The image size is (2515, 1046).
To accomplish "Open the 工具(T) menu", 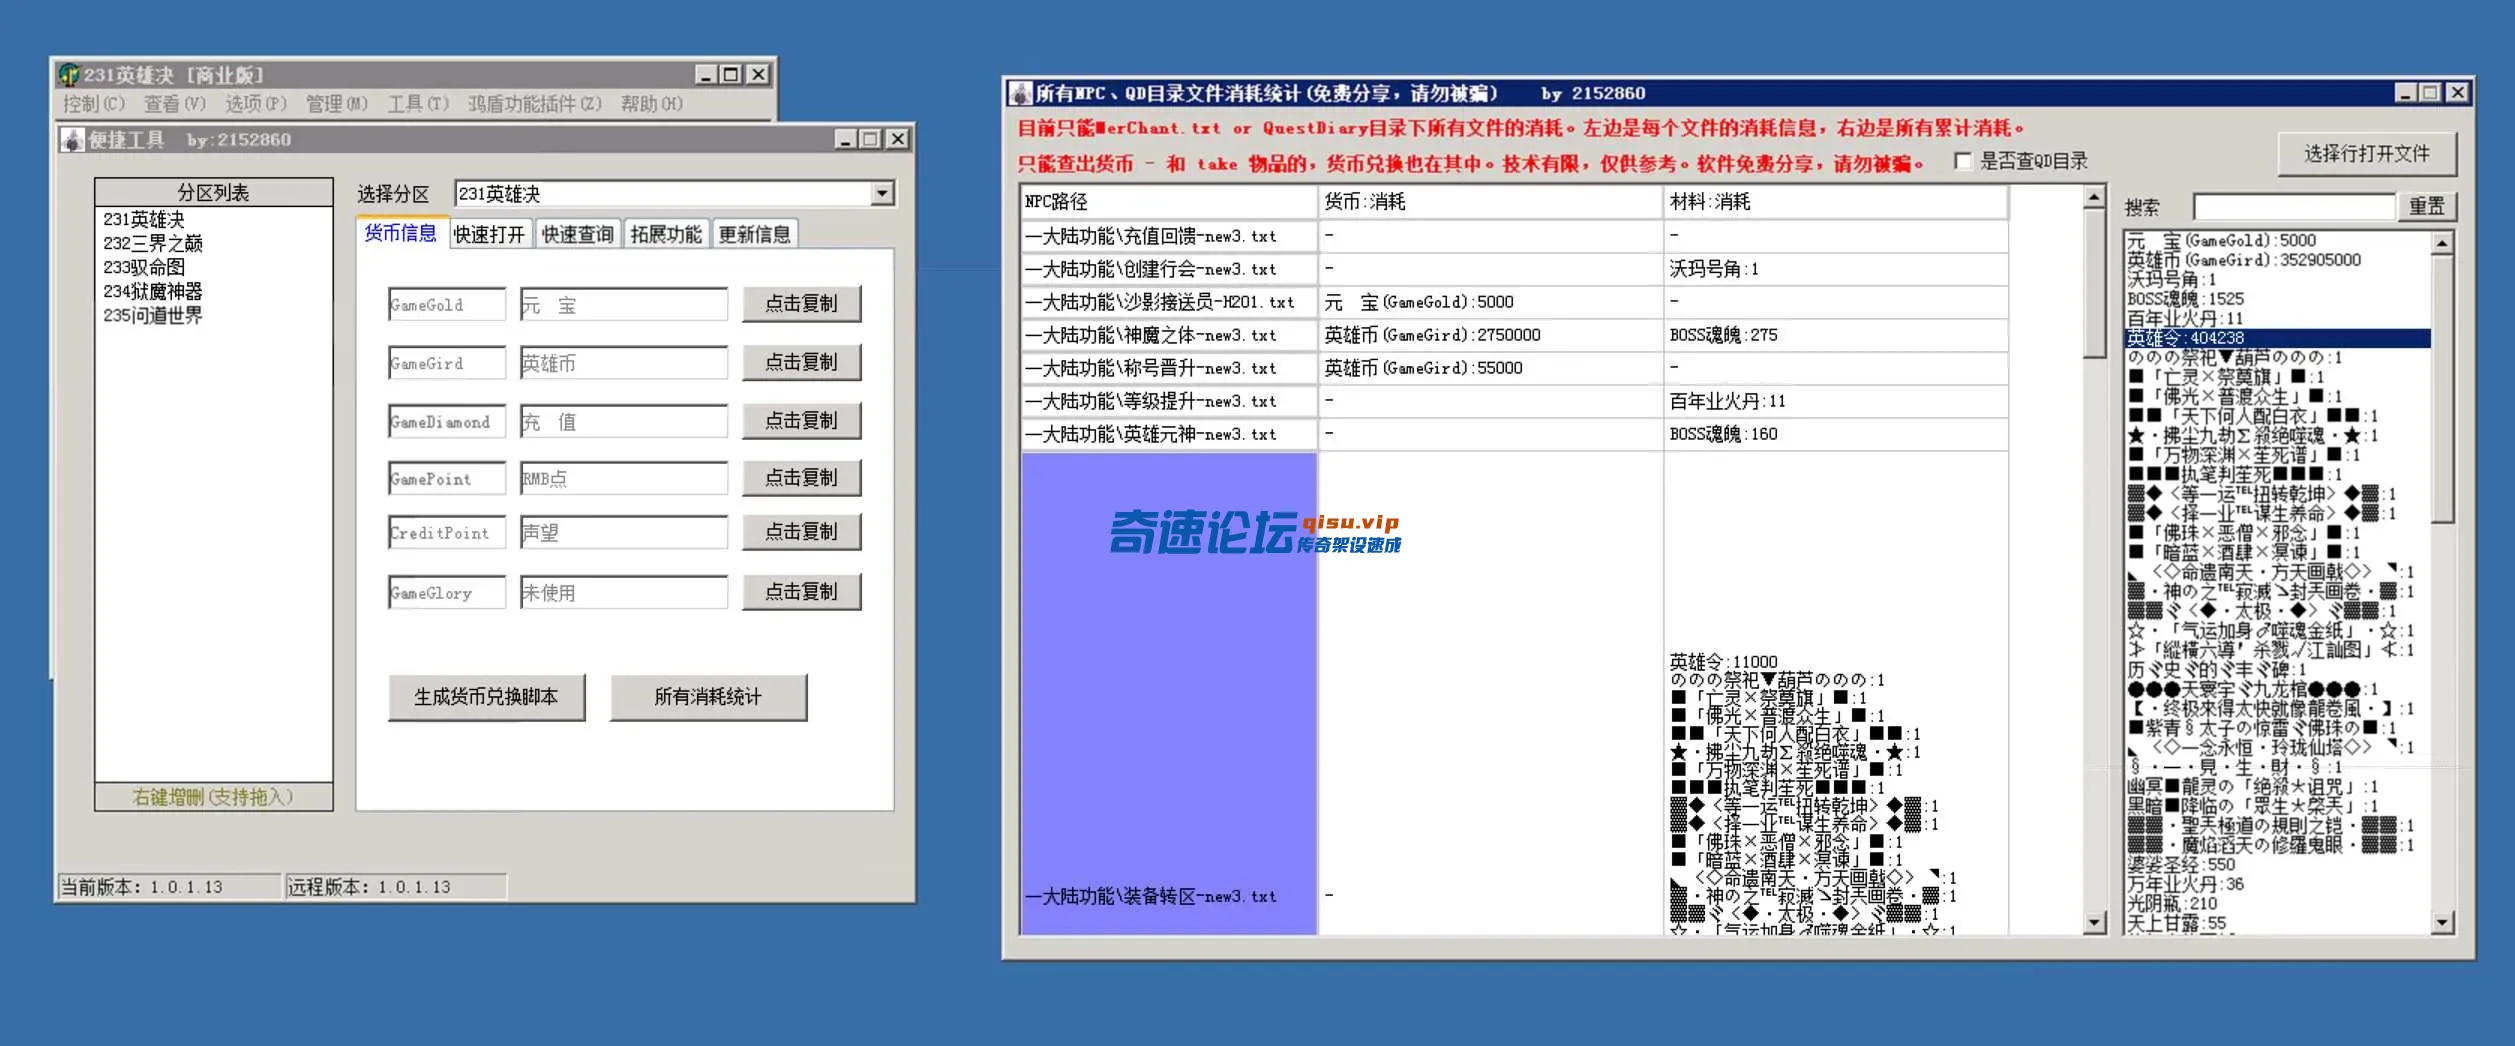I will click(418, 104).
